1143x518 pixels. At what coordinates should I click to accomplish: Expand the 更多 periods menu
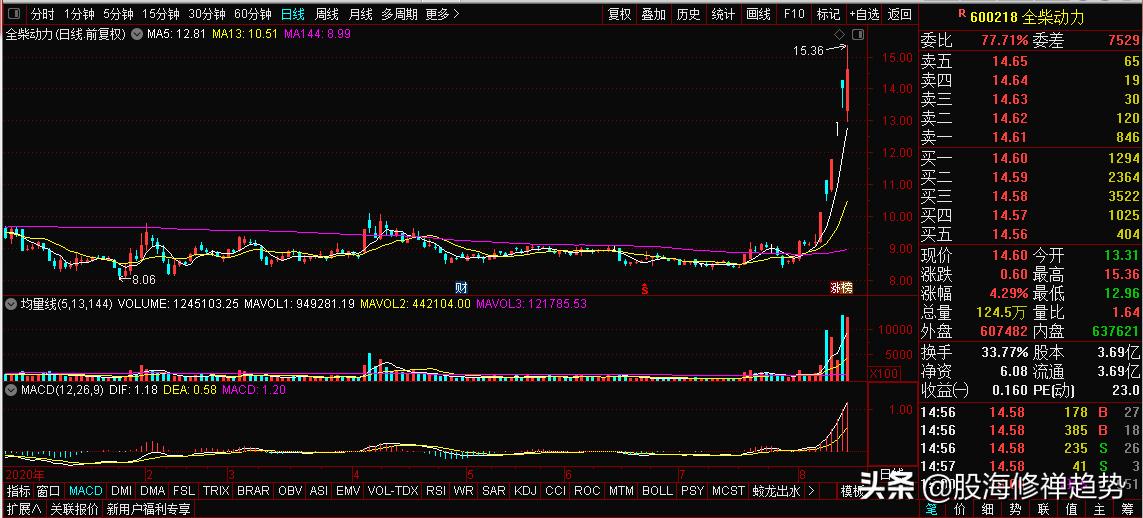[x=442, y=14]
